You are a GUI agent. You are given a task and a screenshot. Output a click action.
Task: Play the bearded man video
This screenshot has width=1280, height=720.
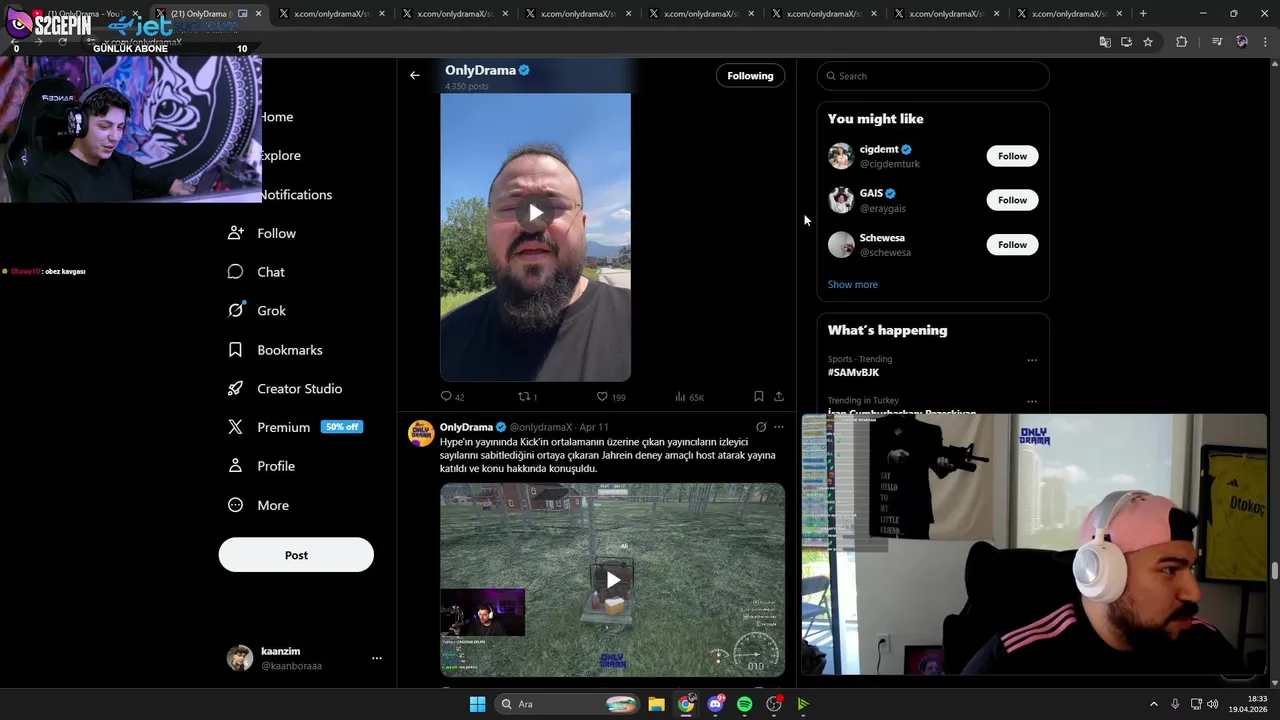point(536,213)
